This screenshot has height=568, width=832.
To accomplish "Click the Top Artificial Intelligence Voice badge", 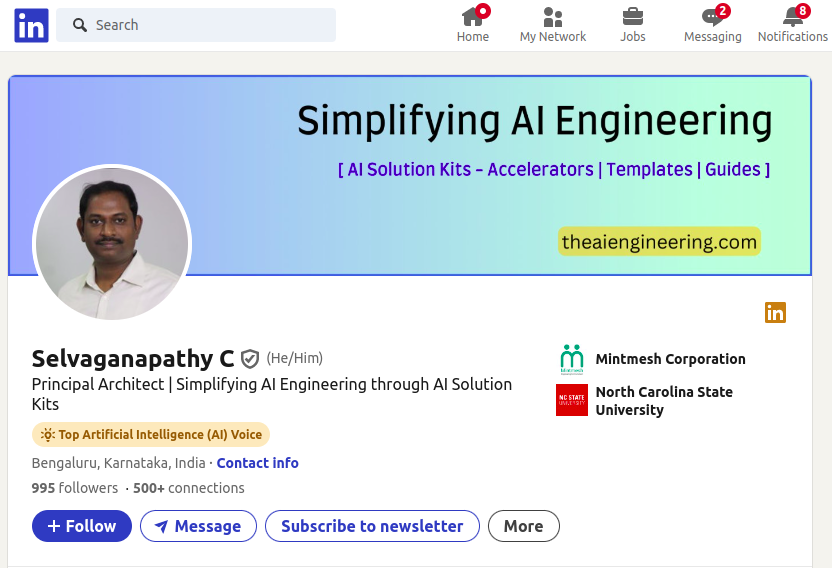I will (151, 435).
